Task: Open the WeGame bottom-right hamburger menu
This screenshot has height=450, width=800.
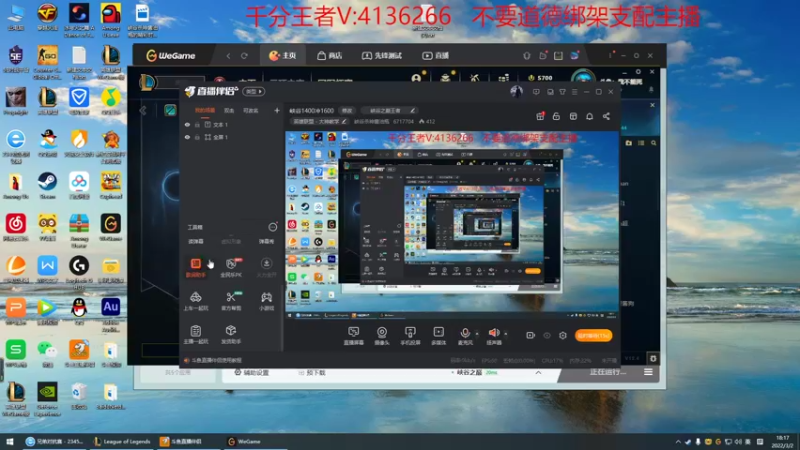Action: [648, 372]
